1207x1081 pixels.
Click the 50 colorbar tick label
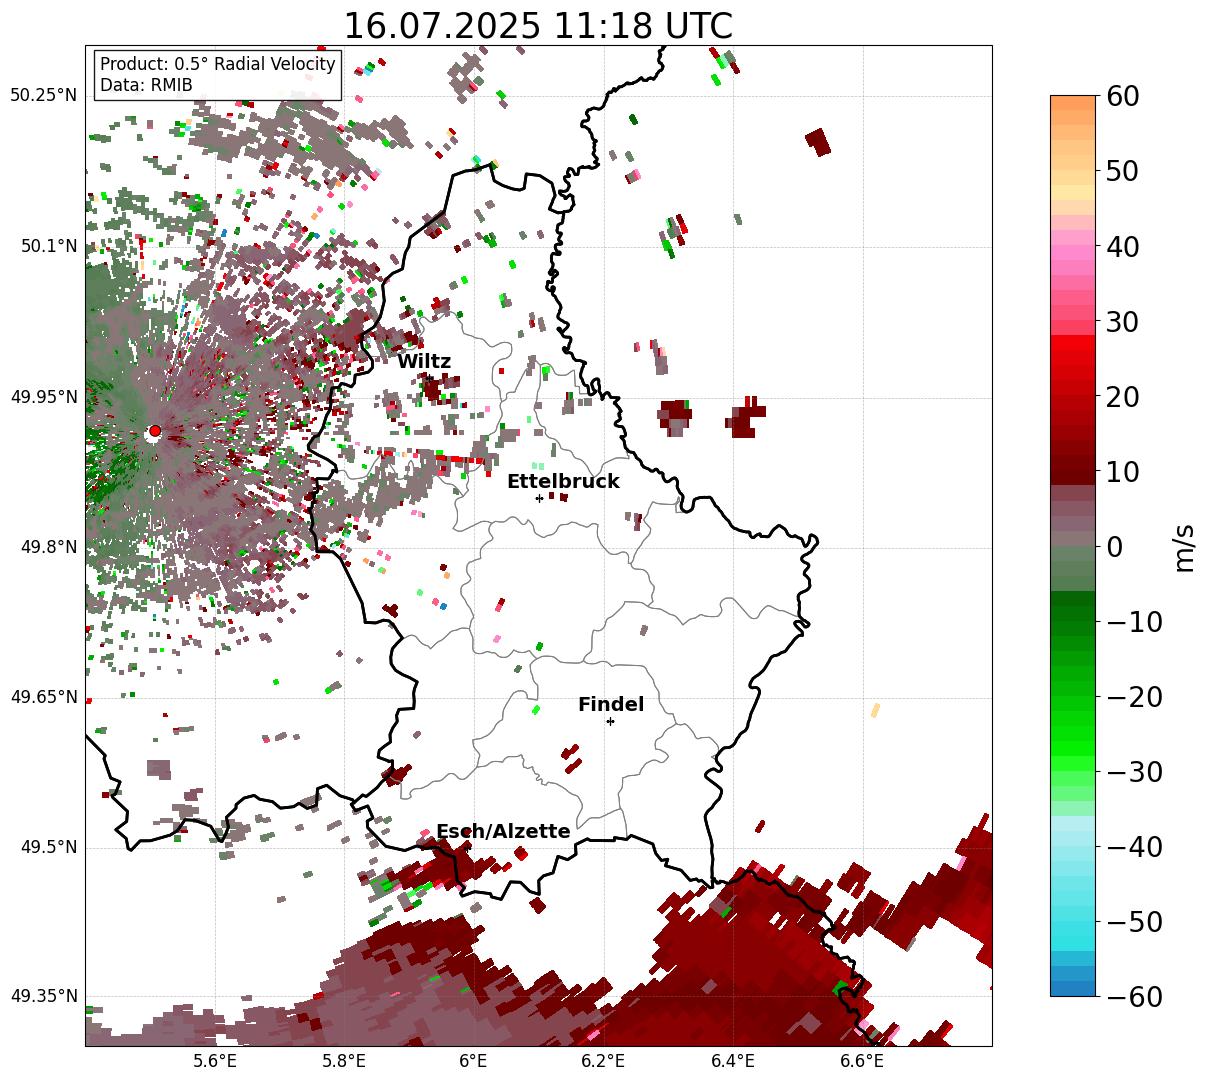pyautogui.click(x=1121, y=171)
